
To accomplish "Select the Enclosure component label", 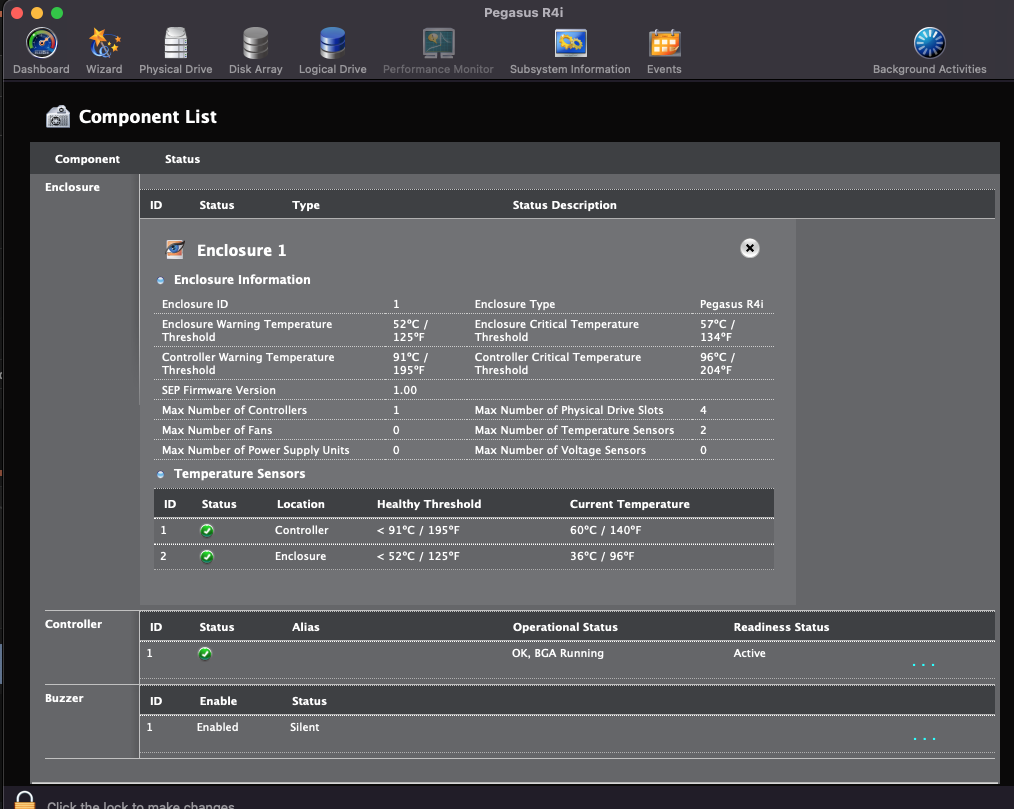I will pyautogui.click(x=72, y=187).
